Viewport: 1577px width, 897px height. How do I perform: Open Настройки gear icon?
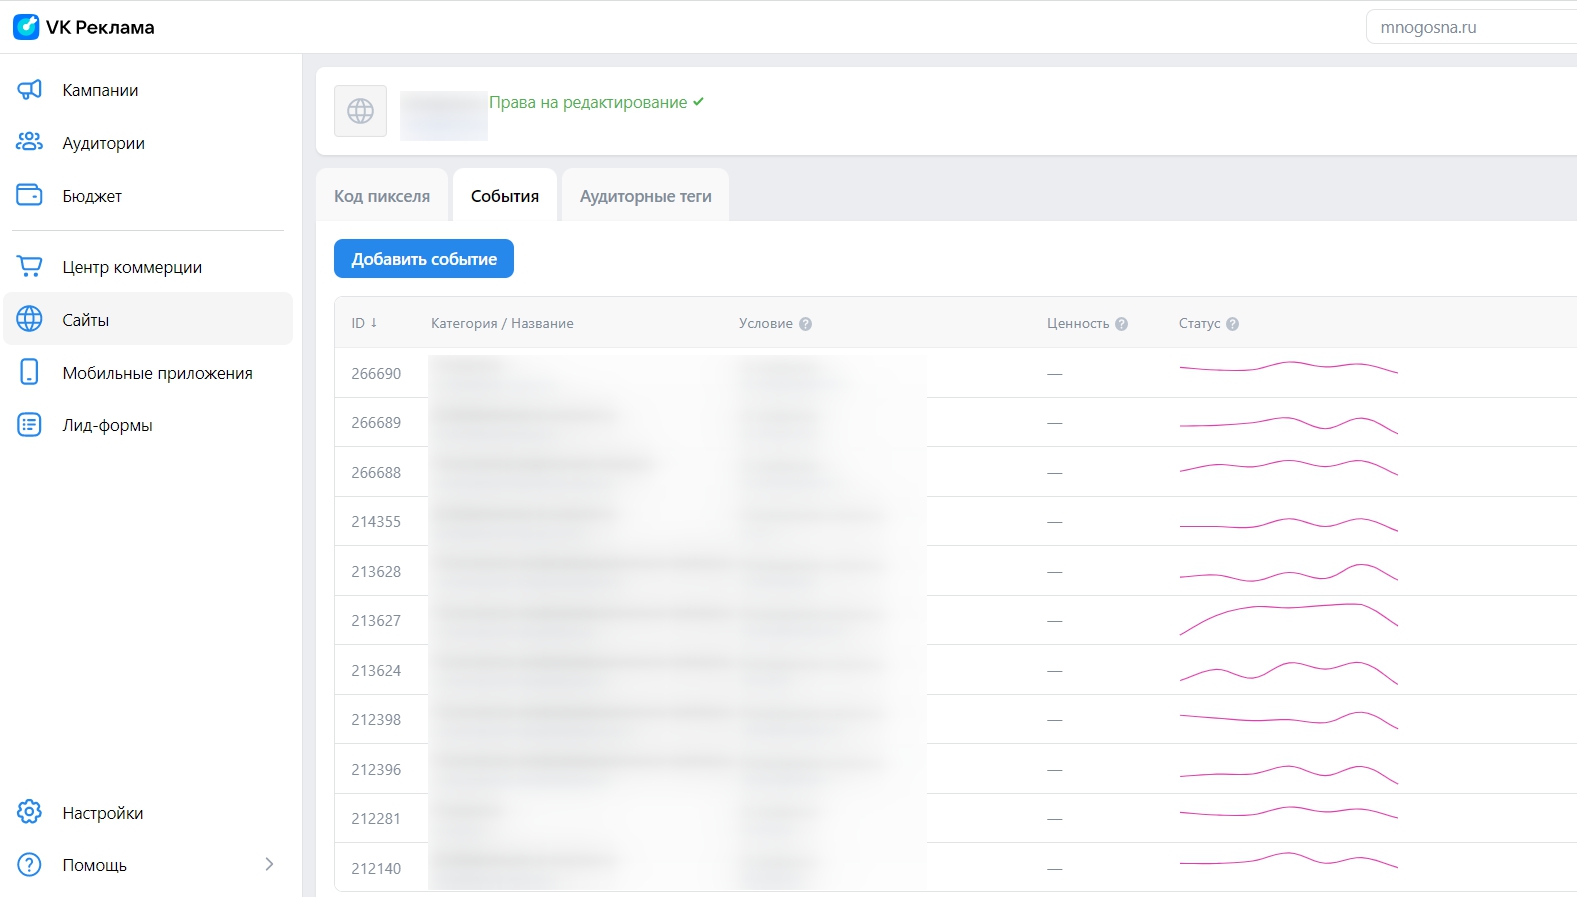click(29, 812)
